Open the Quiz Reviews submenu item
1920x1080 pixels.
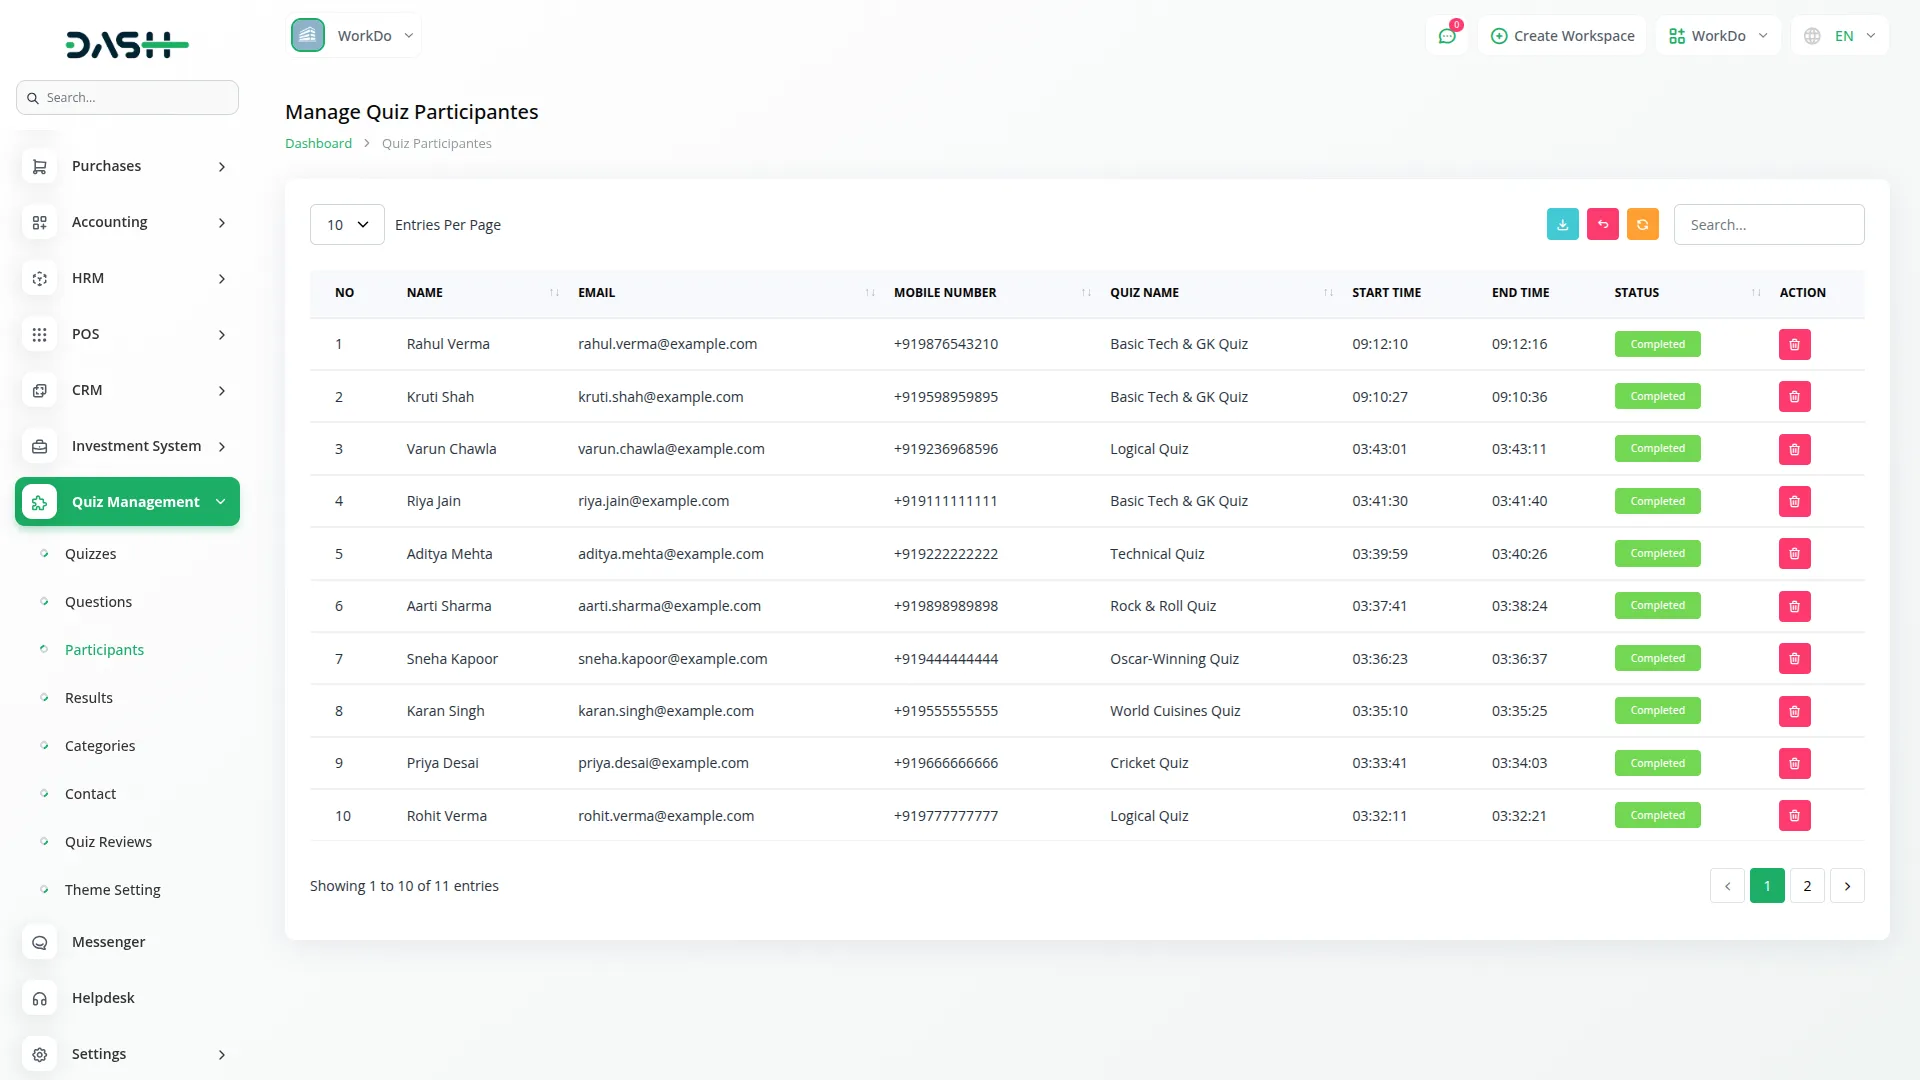tap(108, 842)
